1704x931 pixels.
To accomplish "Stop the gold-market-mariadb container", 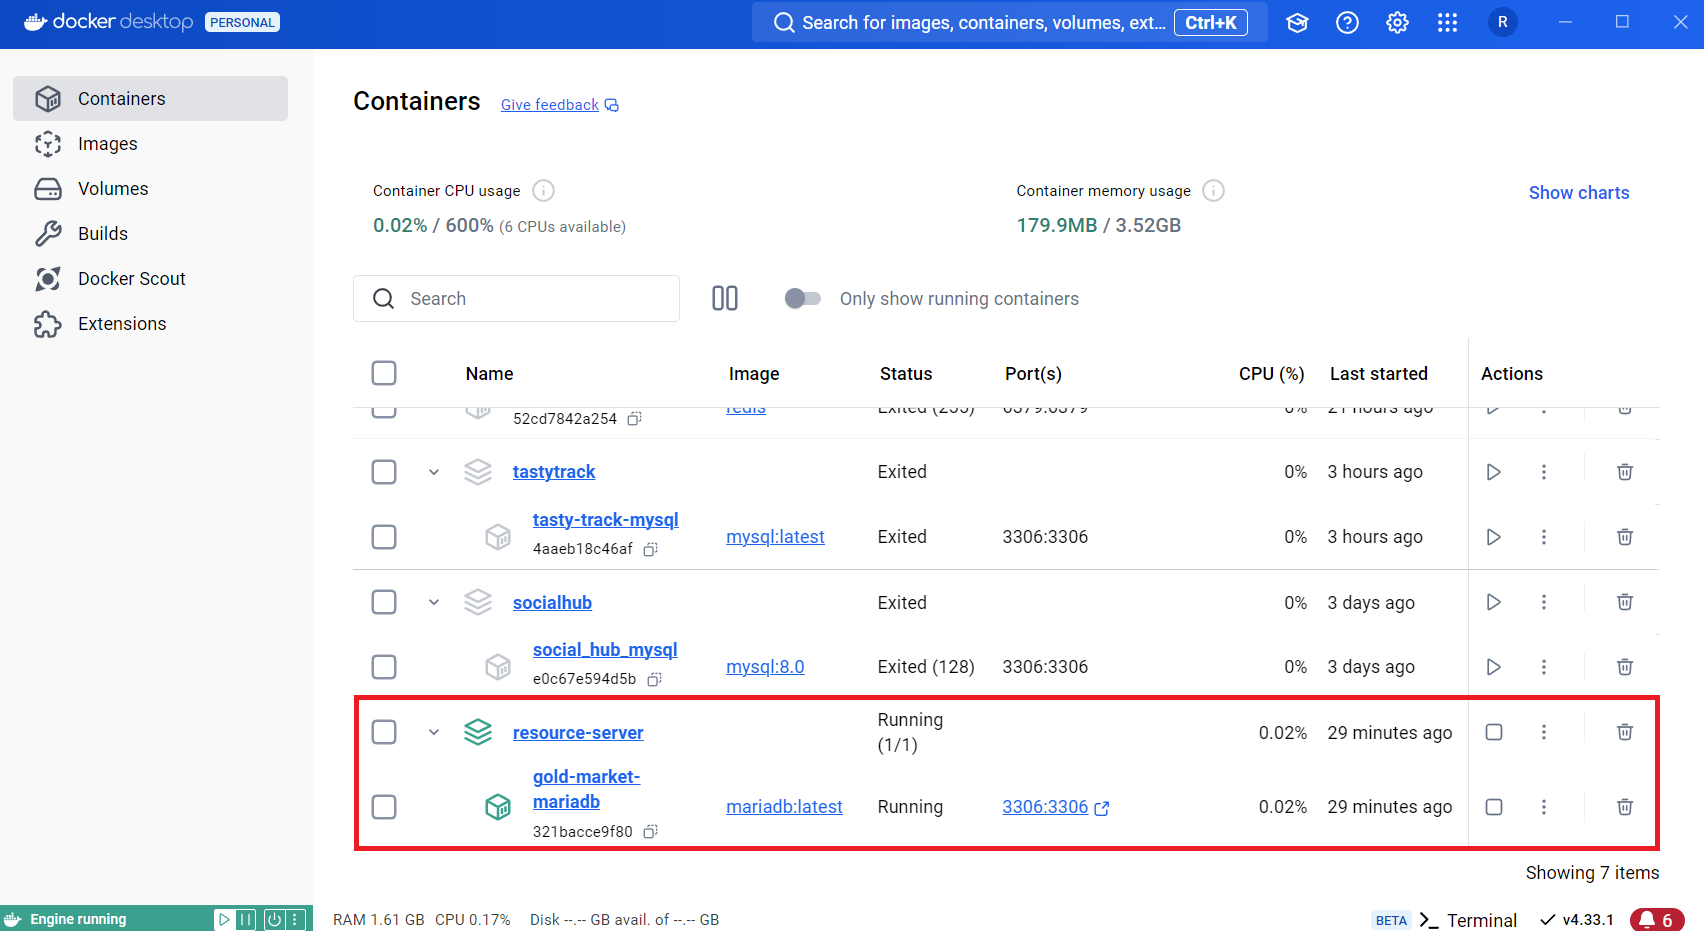I will (1493, 807).
